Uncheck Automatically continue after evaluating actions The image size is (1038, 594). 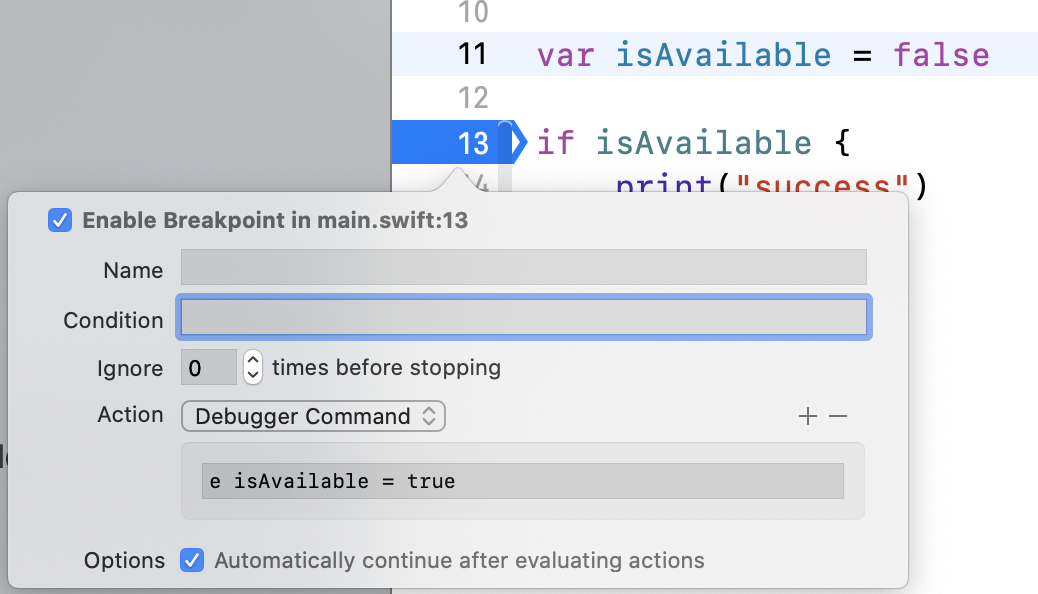tap(192, 560)
